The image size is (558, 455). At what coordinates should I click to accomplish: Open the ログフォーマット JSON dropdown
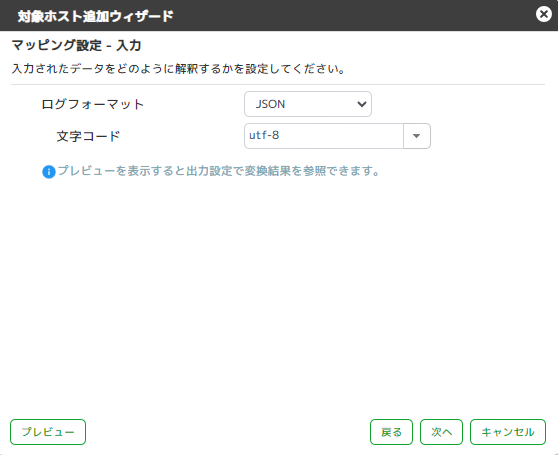pyautogui.click(x=308, y=104)
